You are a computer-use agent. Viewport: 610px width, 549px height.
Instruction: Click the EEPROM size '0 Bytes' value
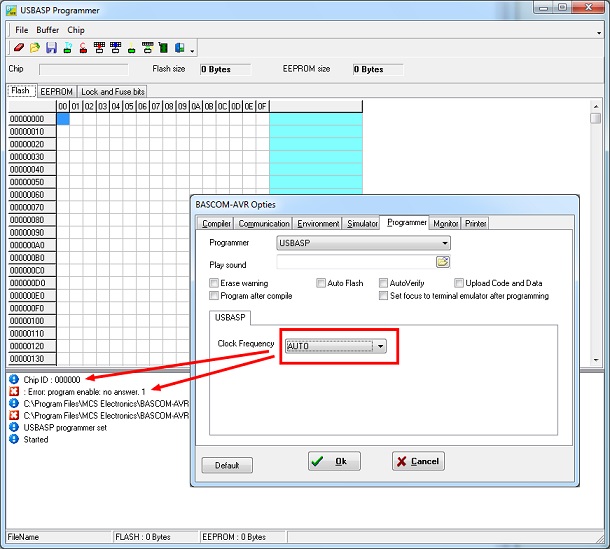pyautogui.click(x=378, y=70)
